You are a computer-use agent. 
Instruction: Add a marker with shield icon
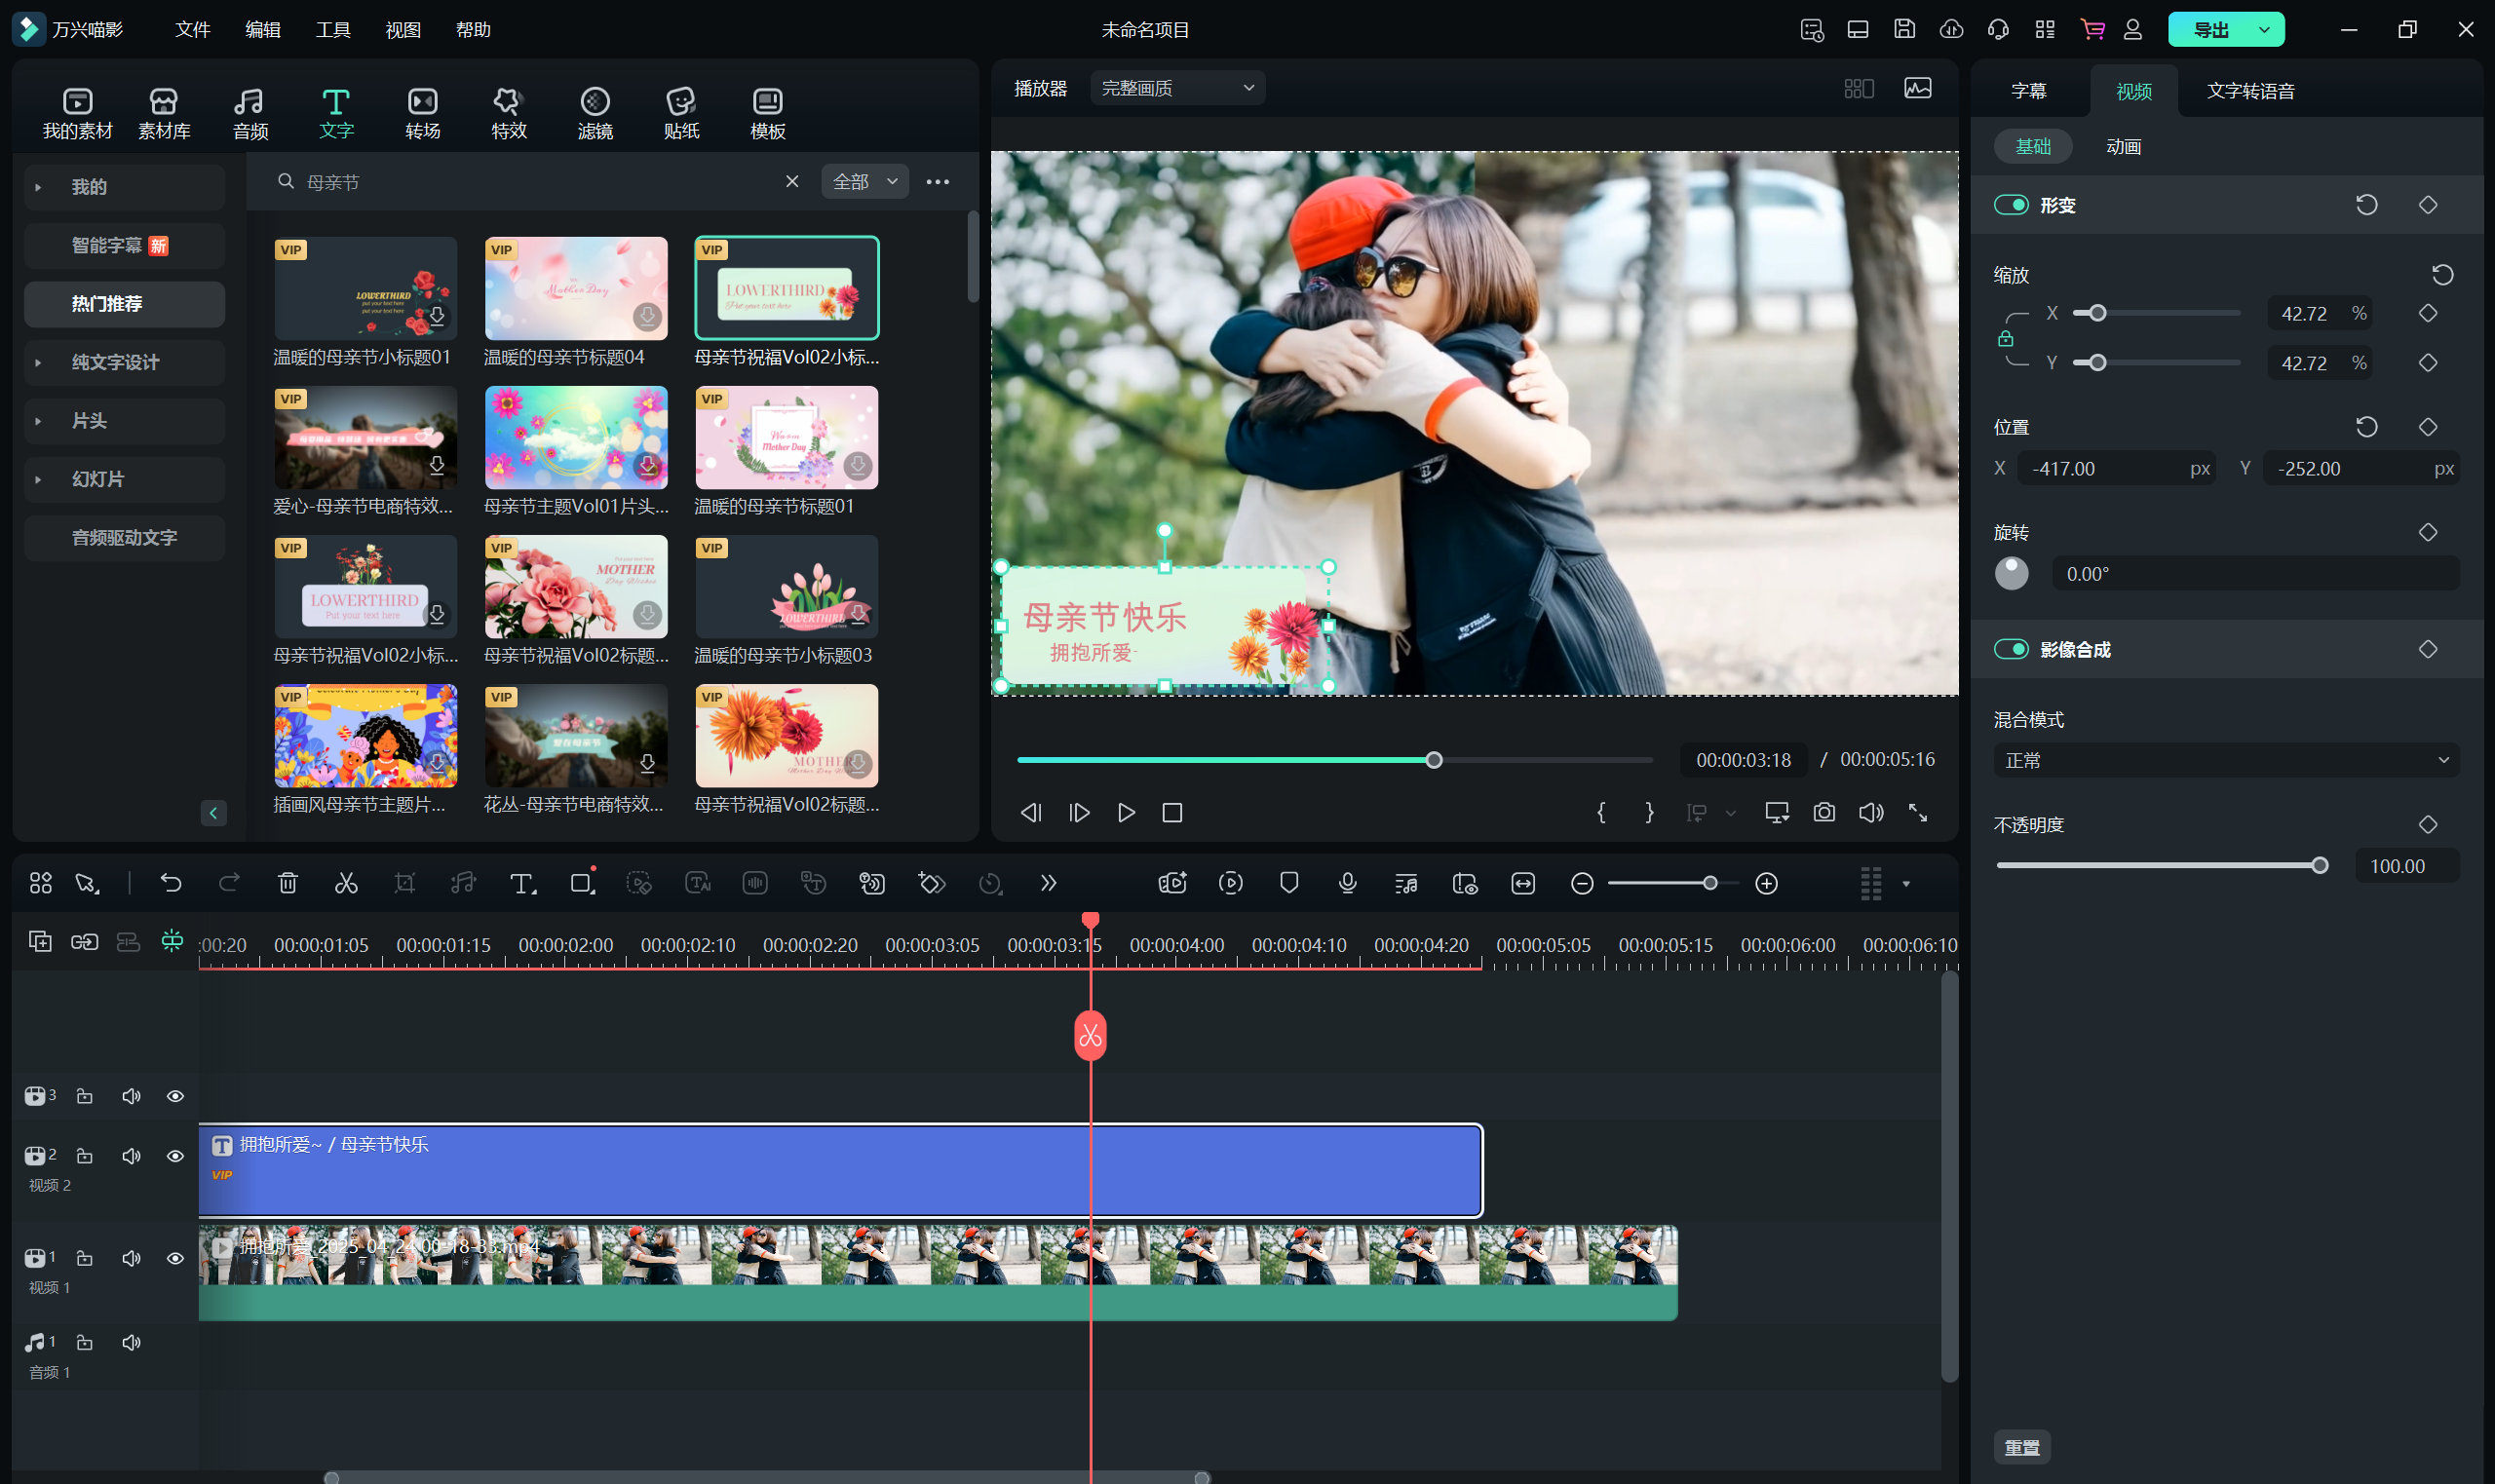pyautogui.click(x=1289, y=883)
